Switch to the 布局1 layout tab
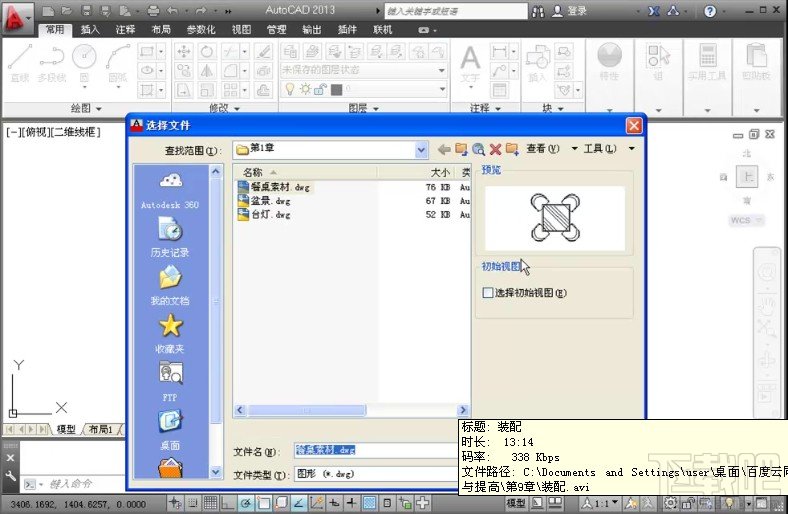788x514 pixels. pyautogui.click(x=101, y=429)
